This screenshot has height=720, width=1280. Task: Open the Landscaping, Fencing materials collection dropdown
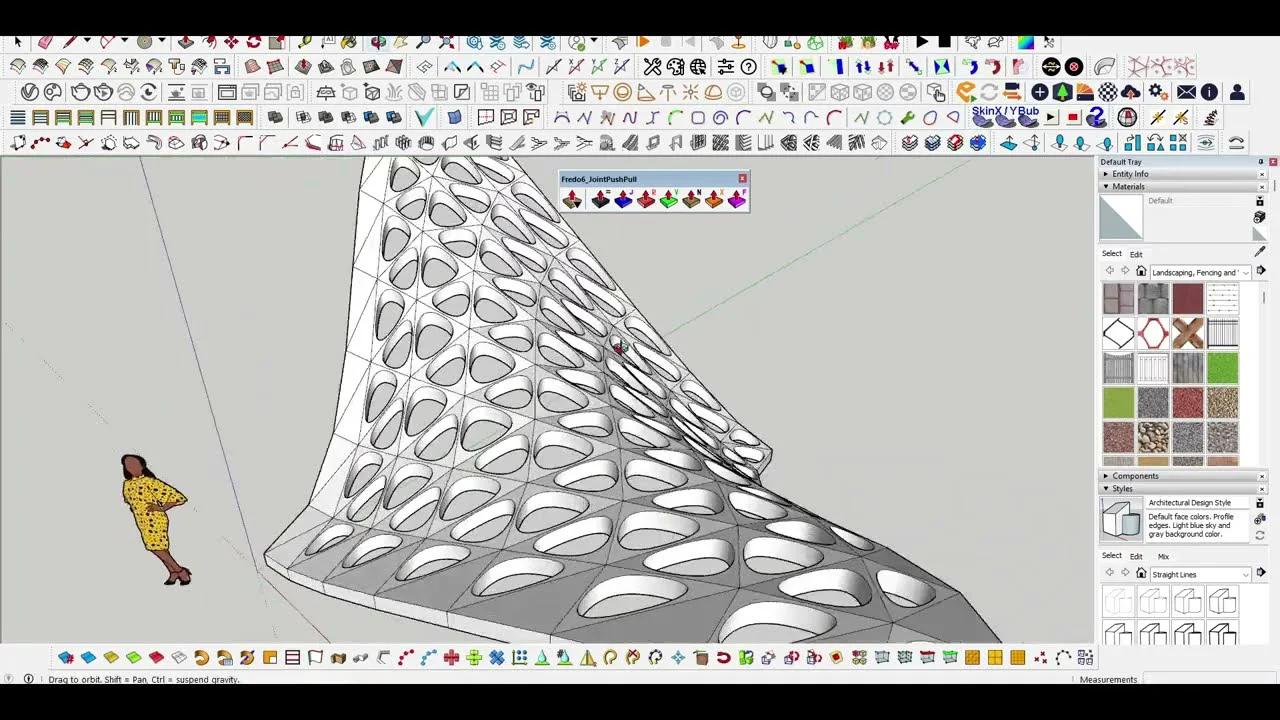[x=1246, y=273]
